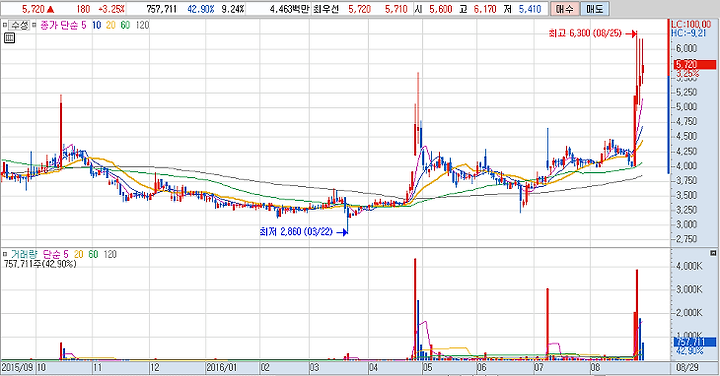
Task: Select the orange 20-day price average label
Action: click(111, 25)
